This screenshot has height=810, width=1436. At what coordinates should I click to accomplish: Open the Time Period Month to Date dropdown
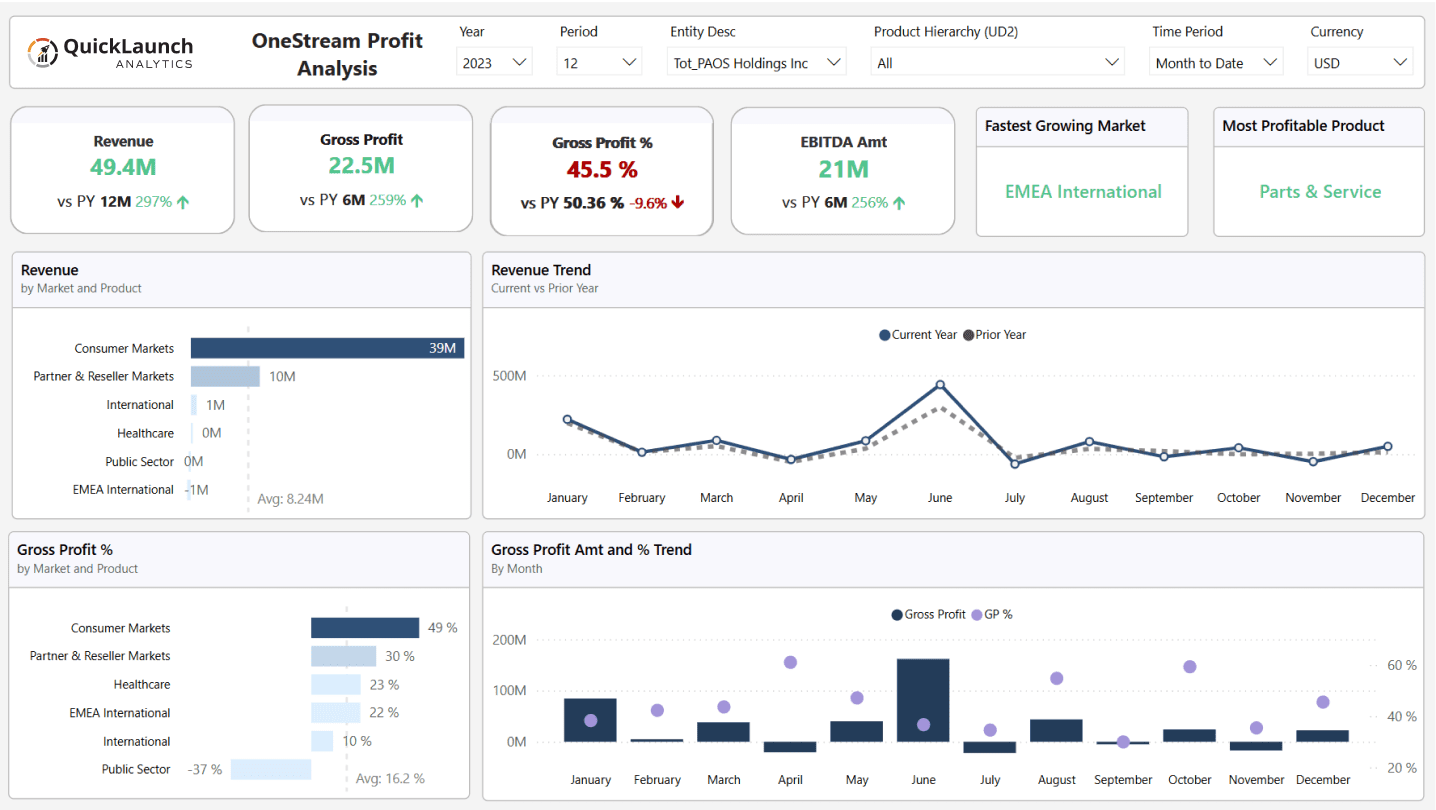[x=1216, y=62]
